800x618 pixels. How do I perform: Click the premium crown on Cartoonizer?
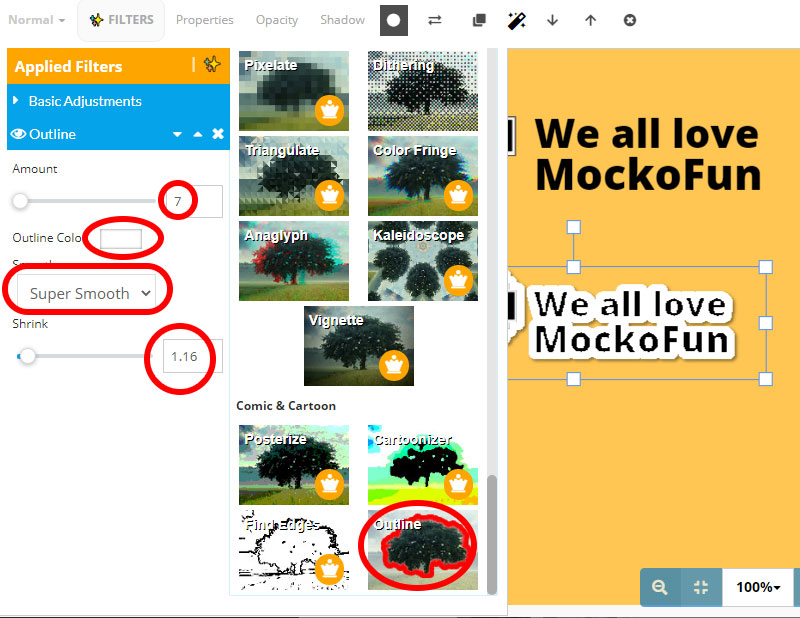click(x=459, y=484)
